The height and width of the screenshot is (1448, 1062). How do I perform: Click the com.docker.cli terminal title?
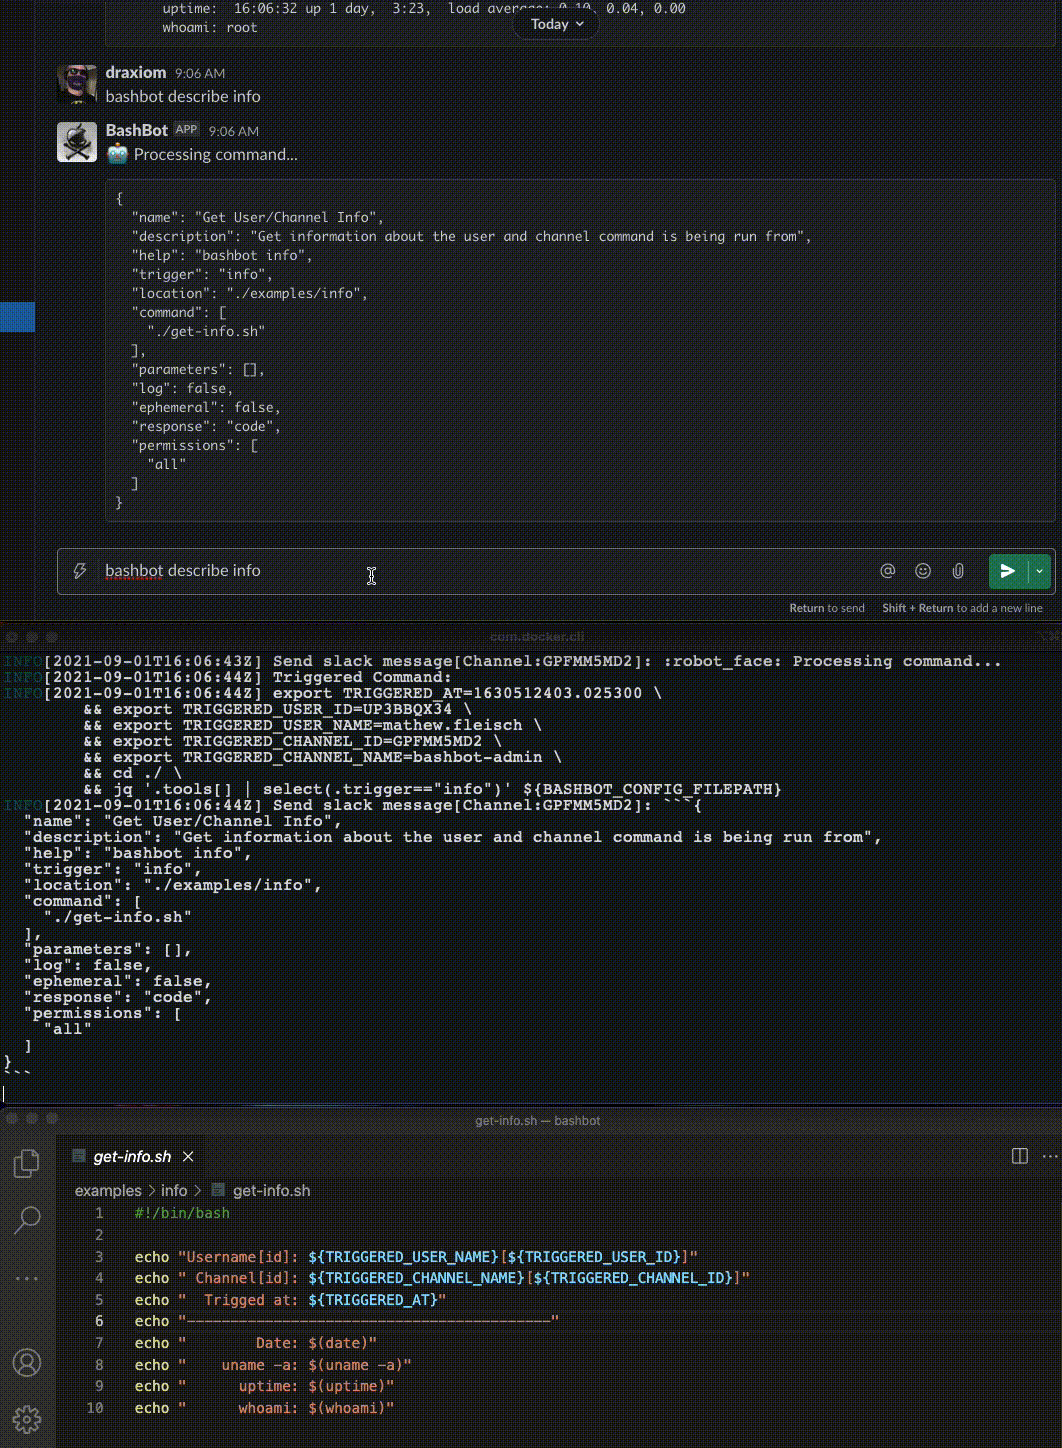pos(537,636)
